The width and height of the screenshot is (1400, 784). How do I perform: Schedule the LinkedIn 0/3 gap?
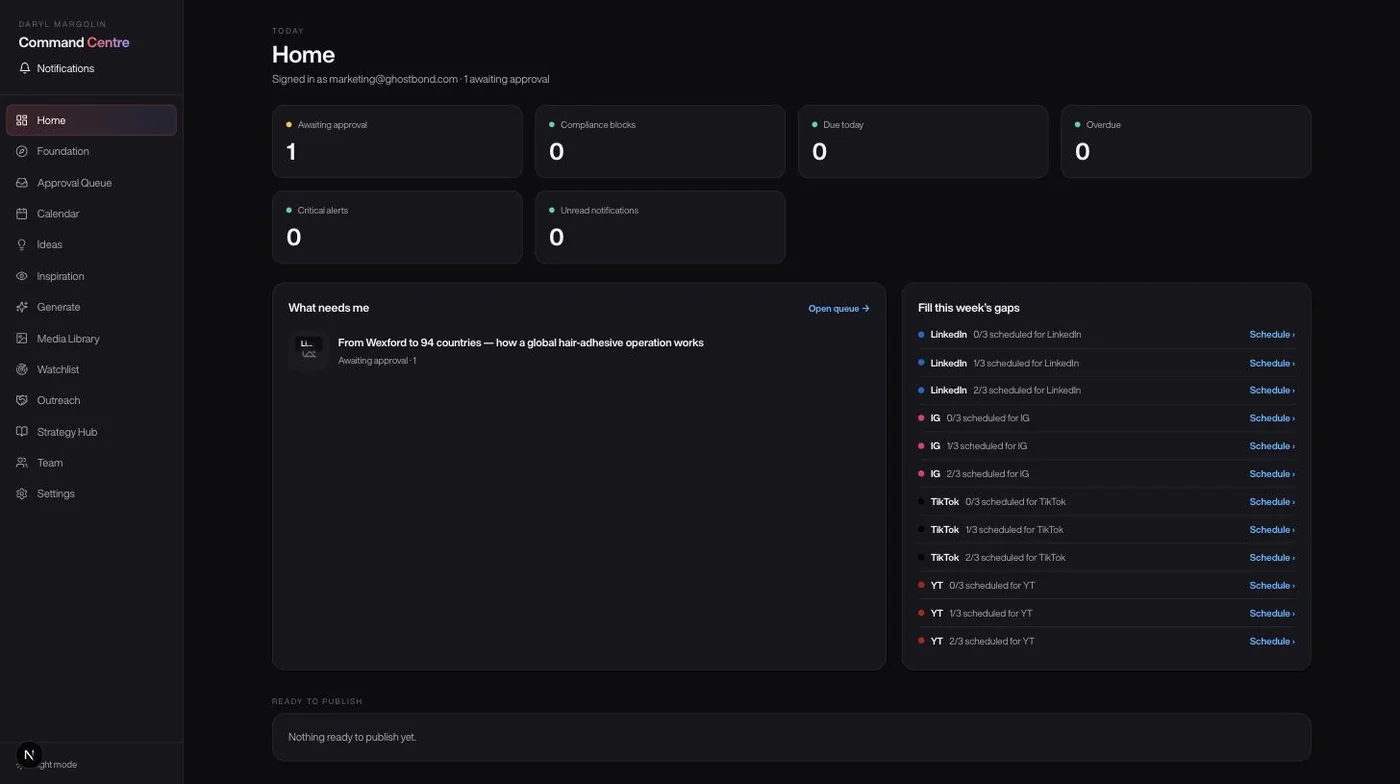pos(1272,335)
